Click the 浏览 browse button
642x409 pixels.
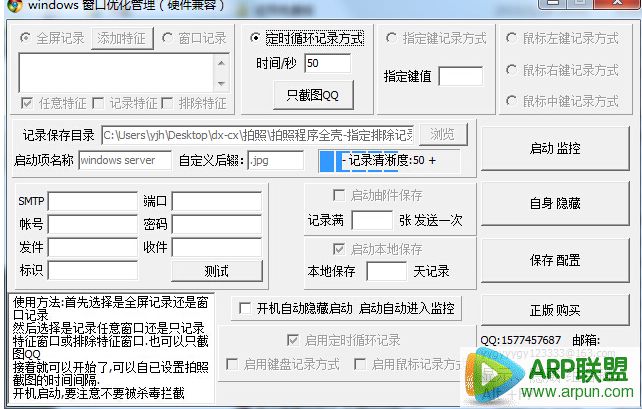click(x=443, y=134)
